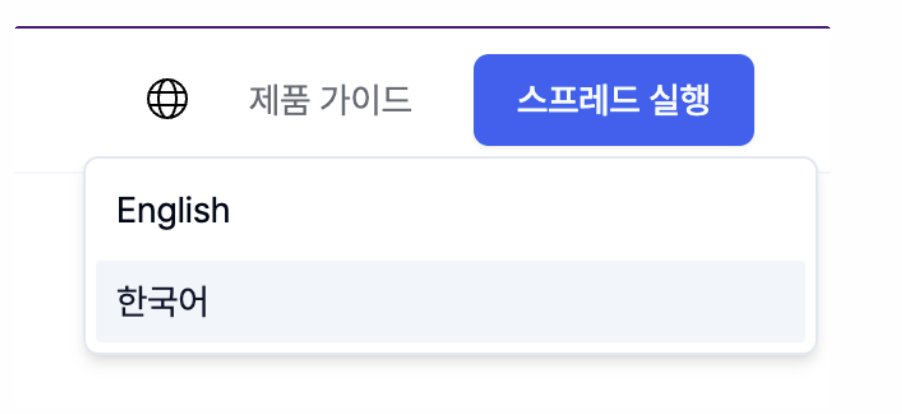Open the 제품 가이드 link
The image size is (902, 414).
pos(330,99)
